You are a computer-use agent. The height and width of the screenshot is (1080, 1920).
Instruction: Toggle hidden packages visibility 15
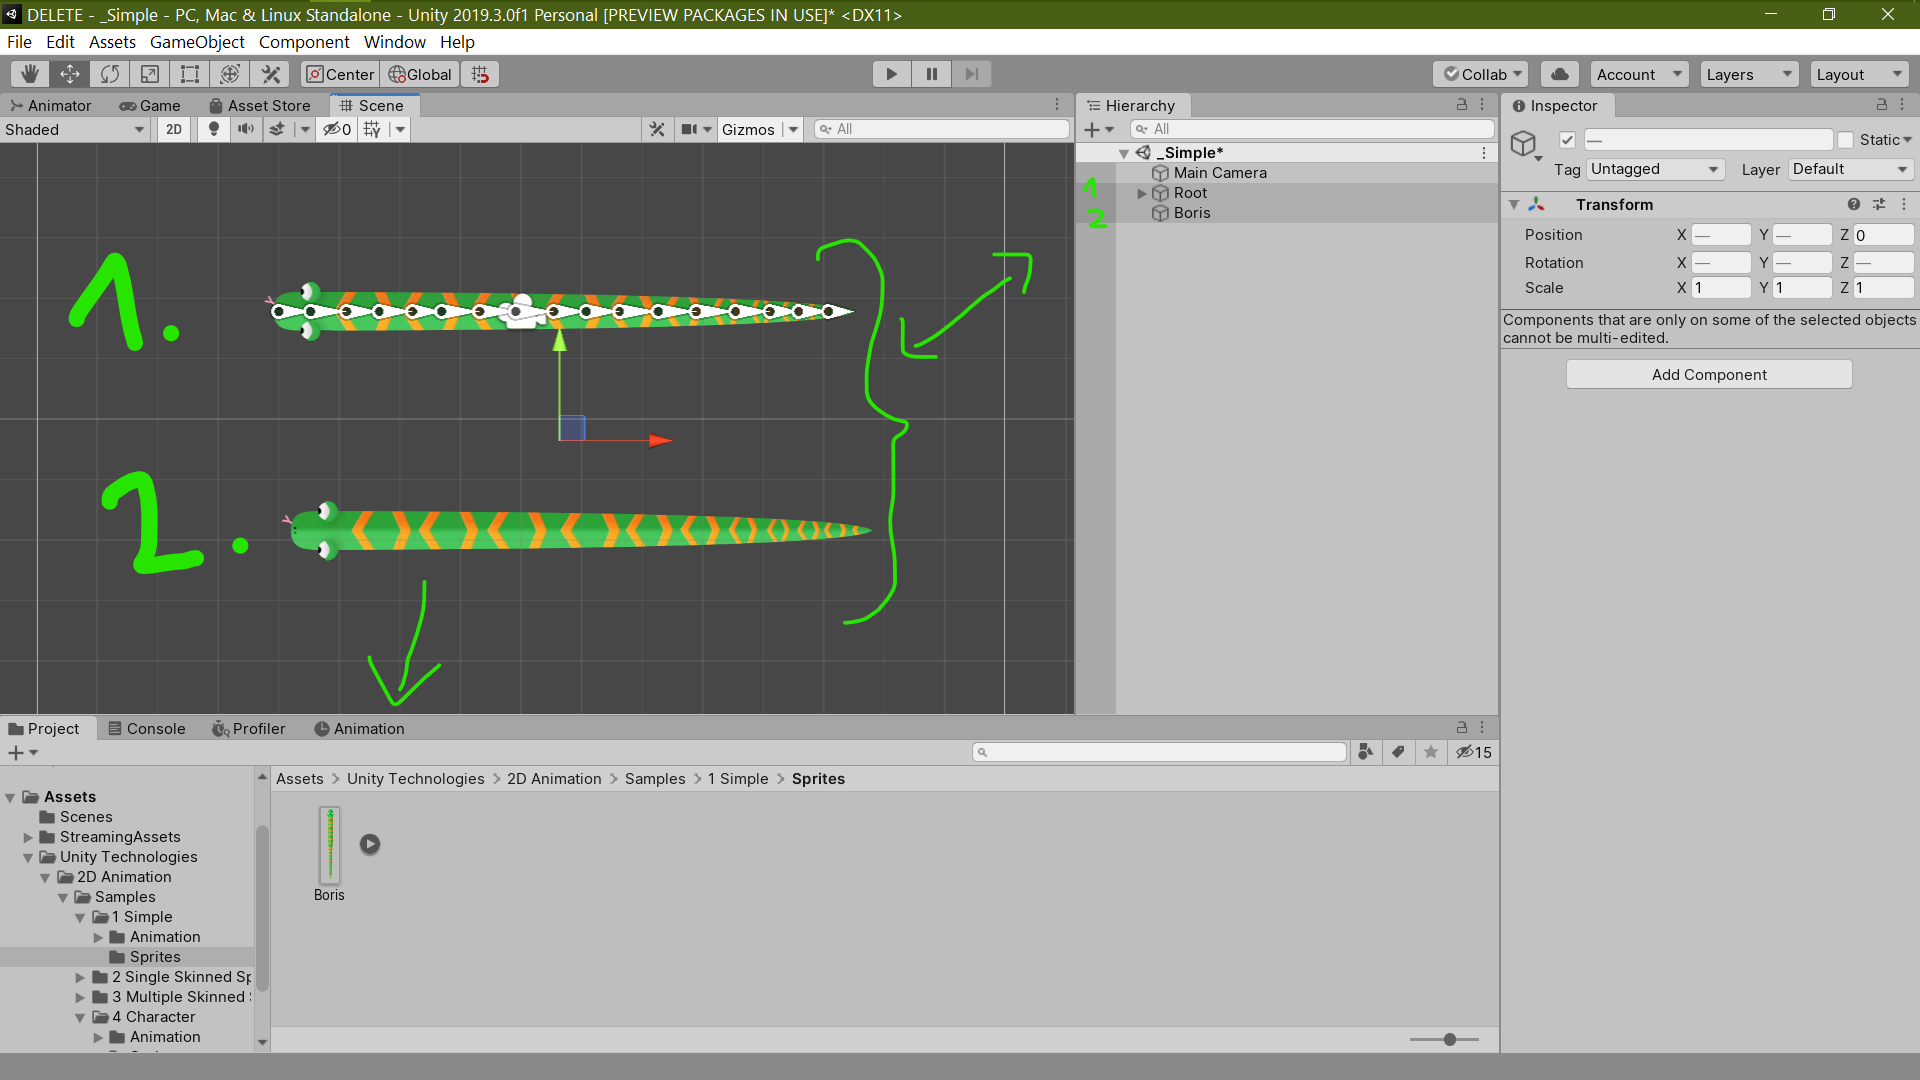(1473, 752)
